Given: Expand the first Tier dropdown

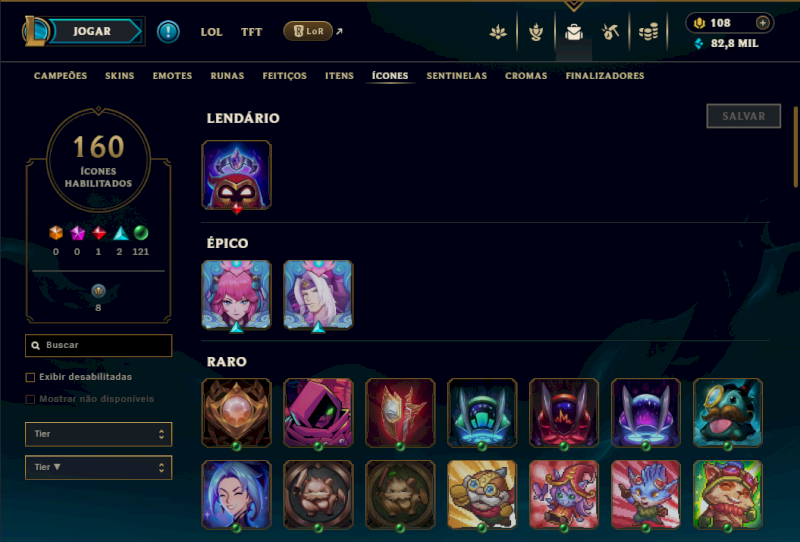Looking at the screenshot, I should click(x=98, y=434).
